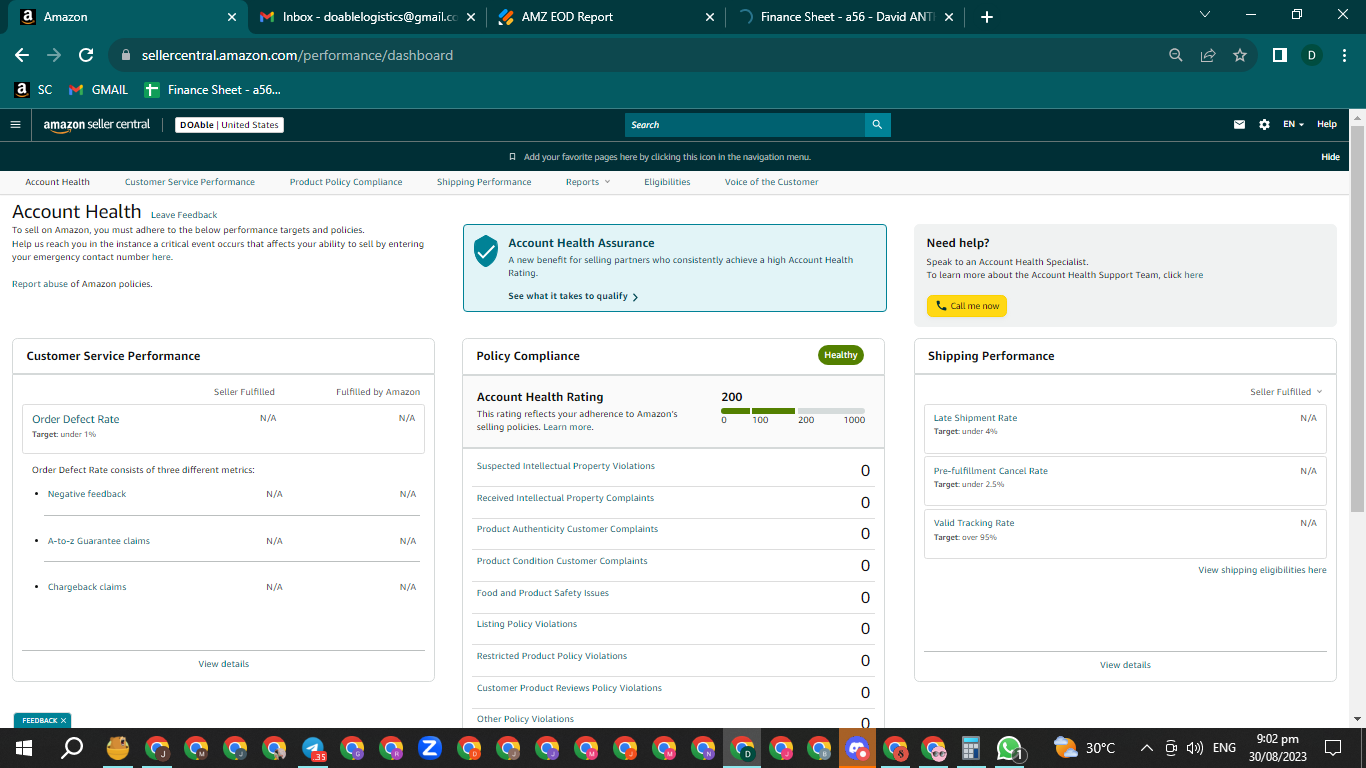Screen dimensions: 1366x768
Task: Open the Help link in the header
Action: point(1327,125)
